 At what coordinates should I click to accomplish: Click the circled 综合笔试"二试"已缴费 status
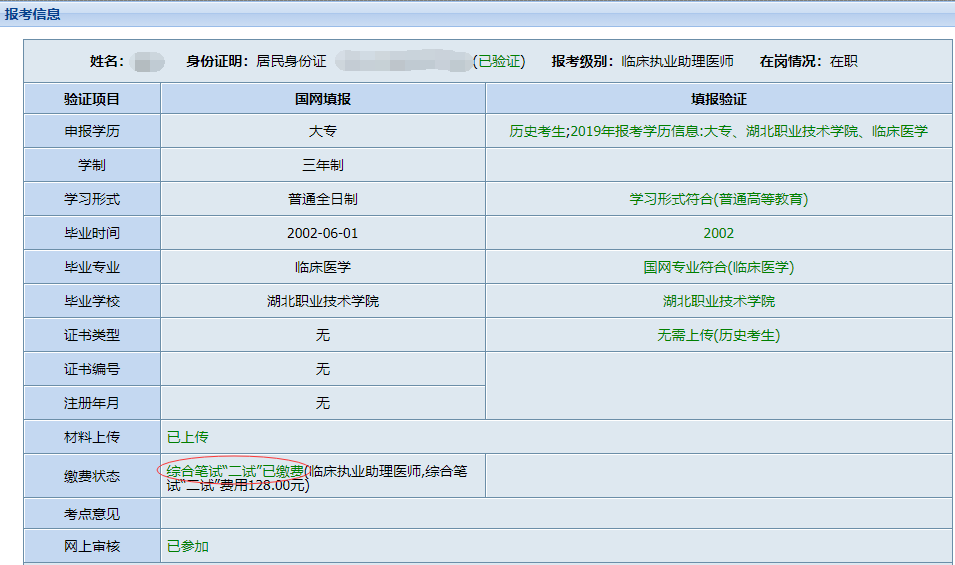pos(235,470)
